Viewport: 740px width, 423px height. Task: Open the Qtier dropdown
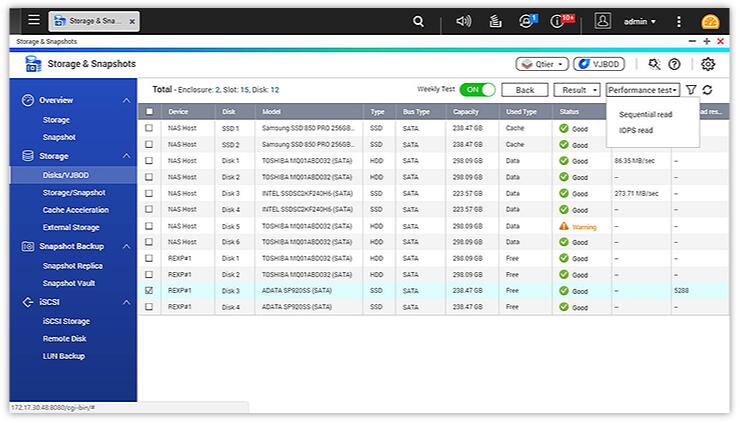tap(542, 64)
